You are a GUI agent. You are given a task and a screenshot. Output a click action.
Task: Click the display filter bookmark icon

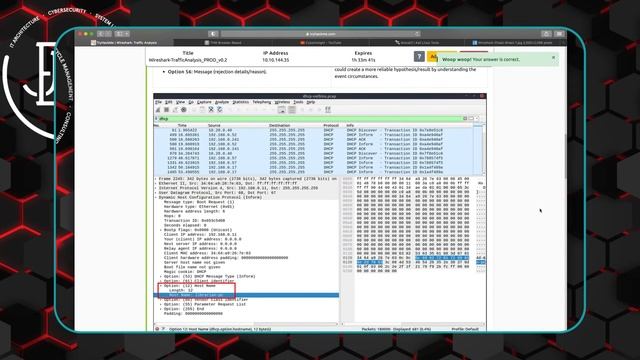[x=156, y=119]
